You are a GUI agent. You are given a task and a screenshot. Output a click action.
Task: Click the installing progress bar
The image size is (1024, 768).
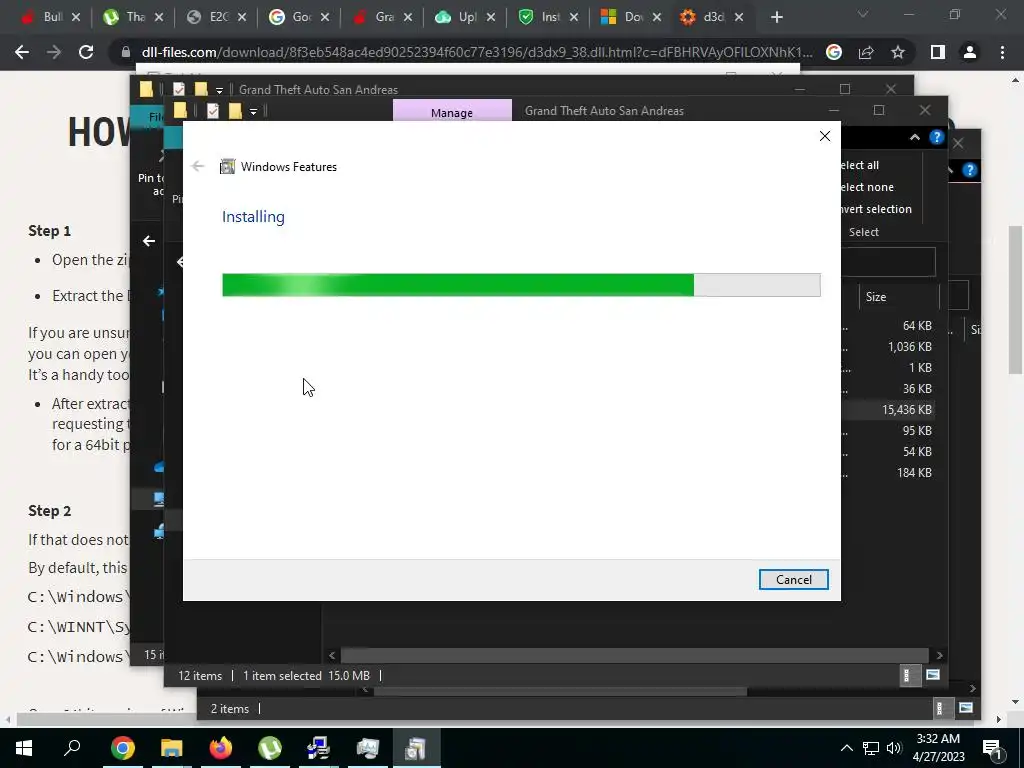pos(521,285)
